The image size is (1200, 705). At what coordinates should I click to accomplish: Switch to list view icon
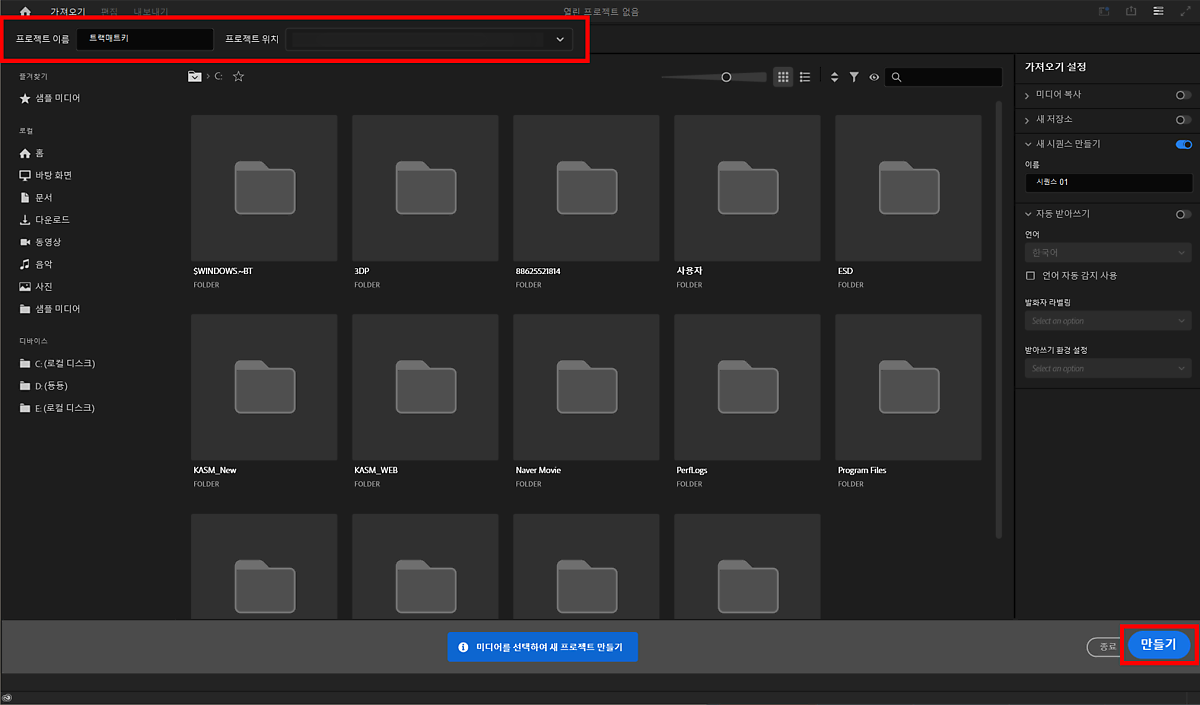[805, 77]
